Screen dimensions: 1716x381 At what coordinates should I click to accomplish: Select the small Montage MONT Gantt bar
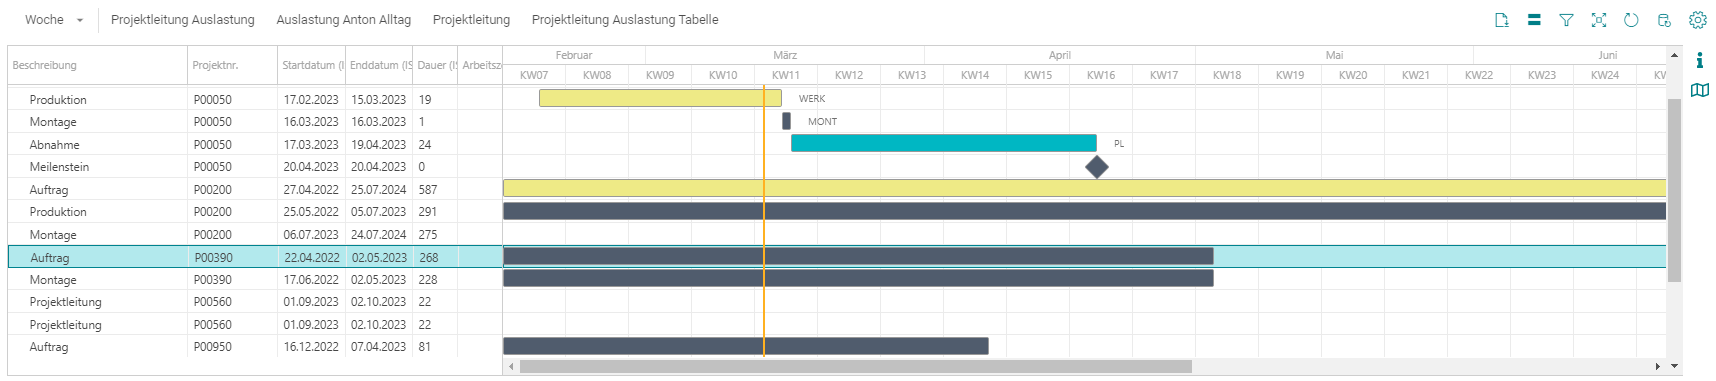click(x=786, y=121)
